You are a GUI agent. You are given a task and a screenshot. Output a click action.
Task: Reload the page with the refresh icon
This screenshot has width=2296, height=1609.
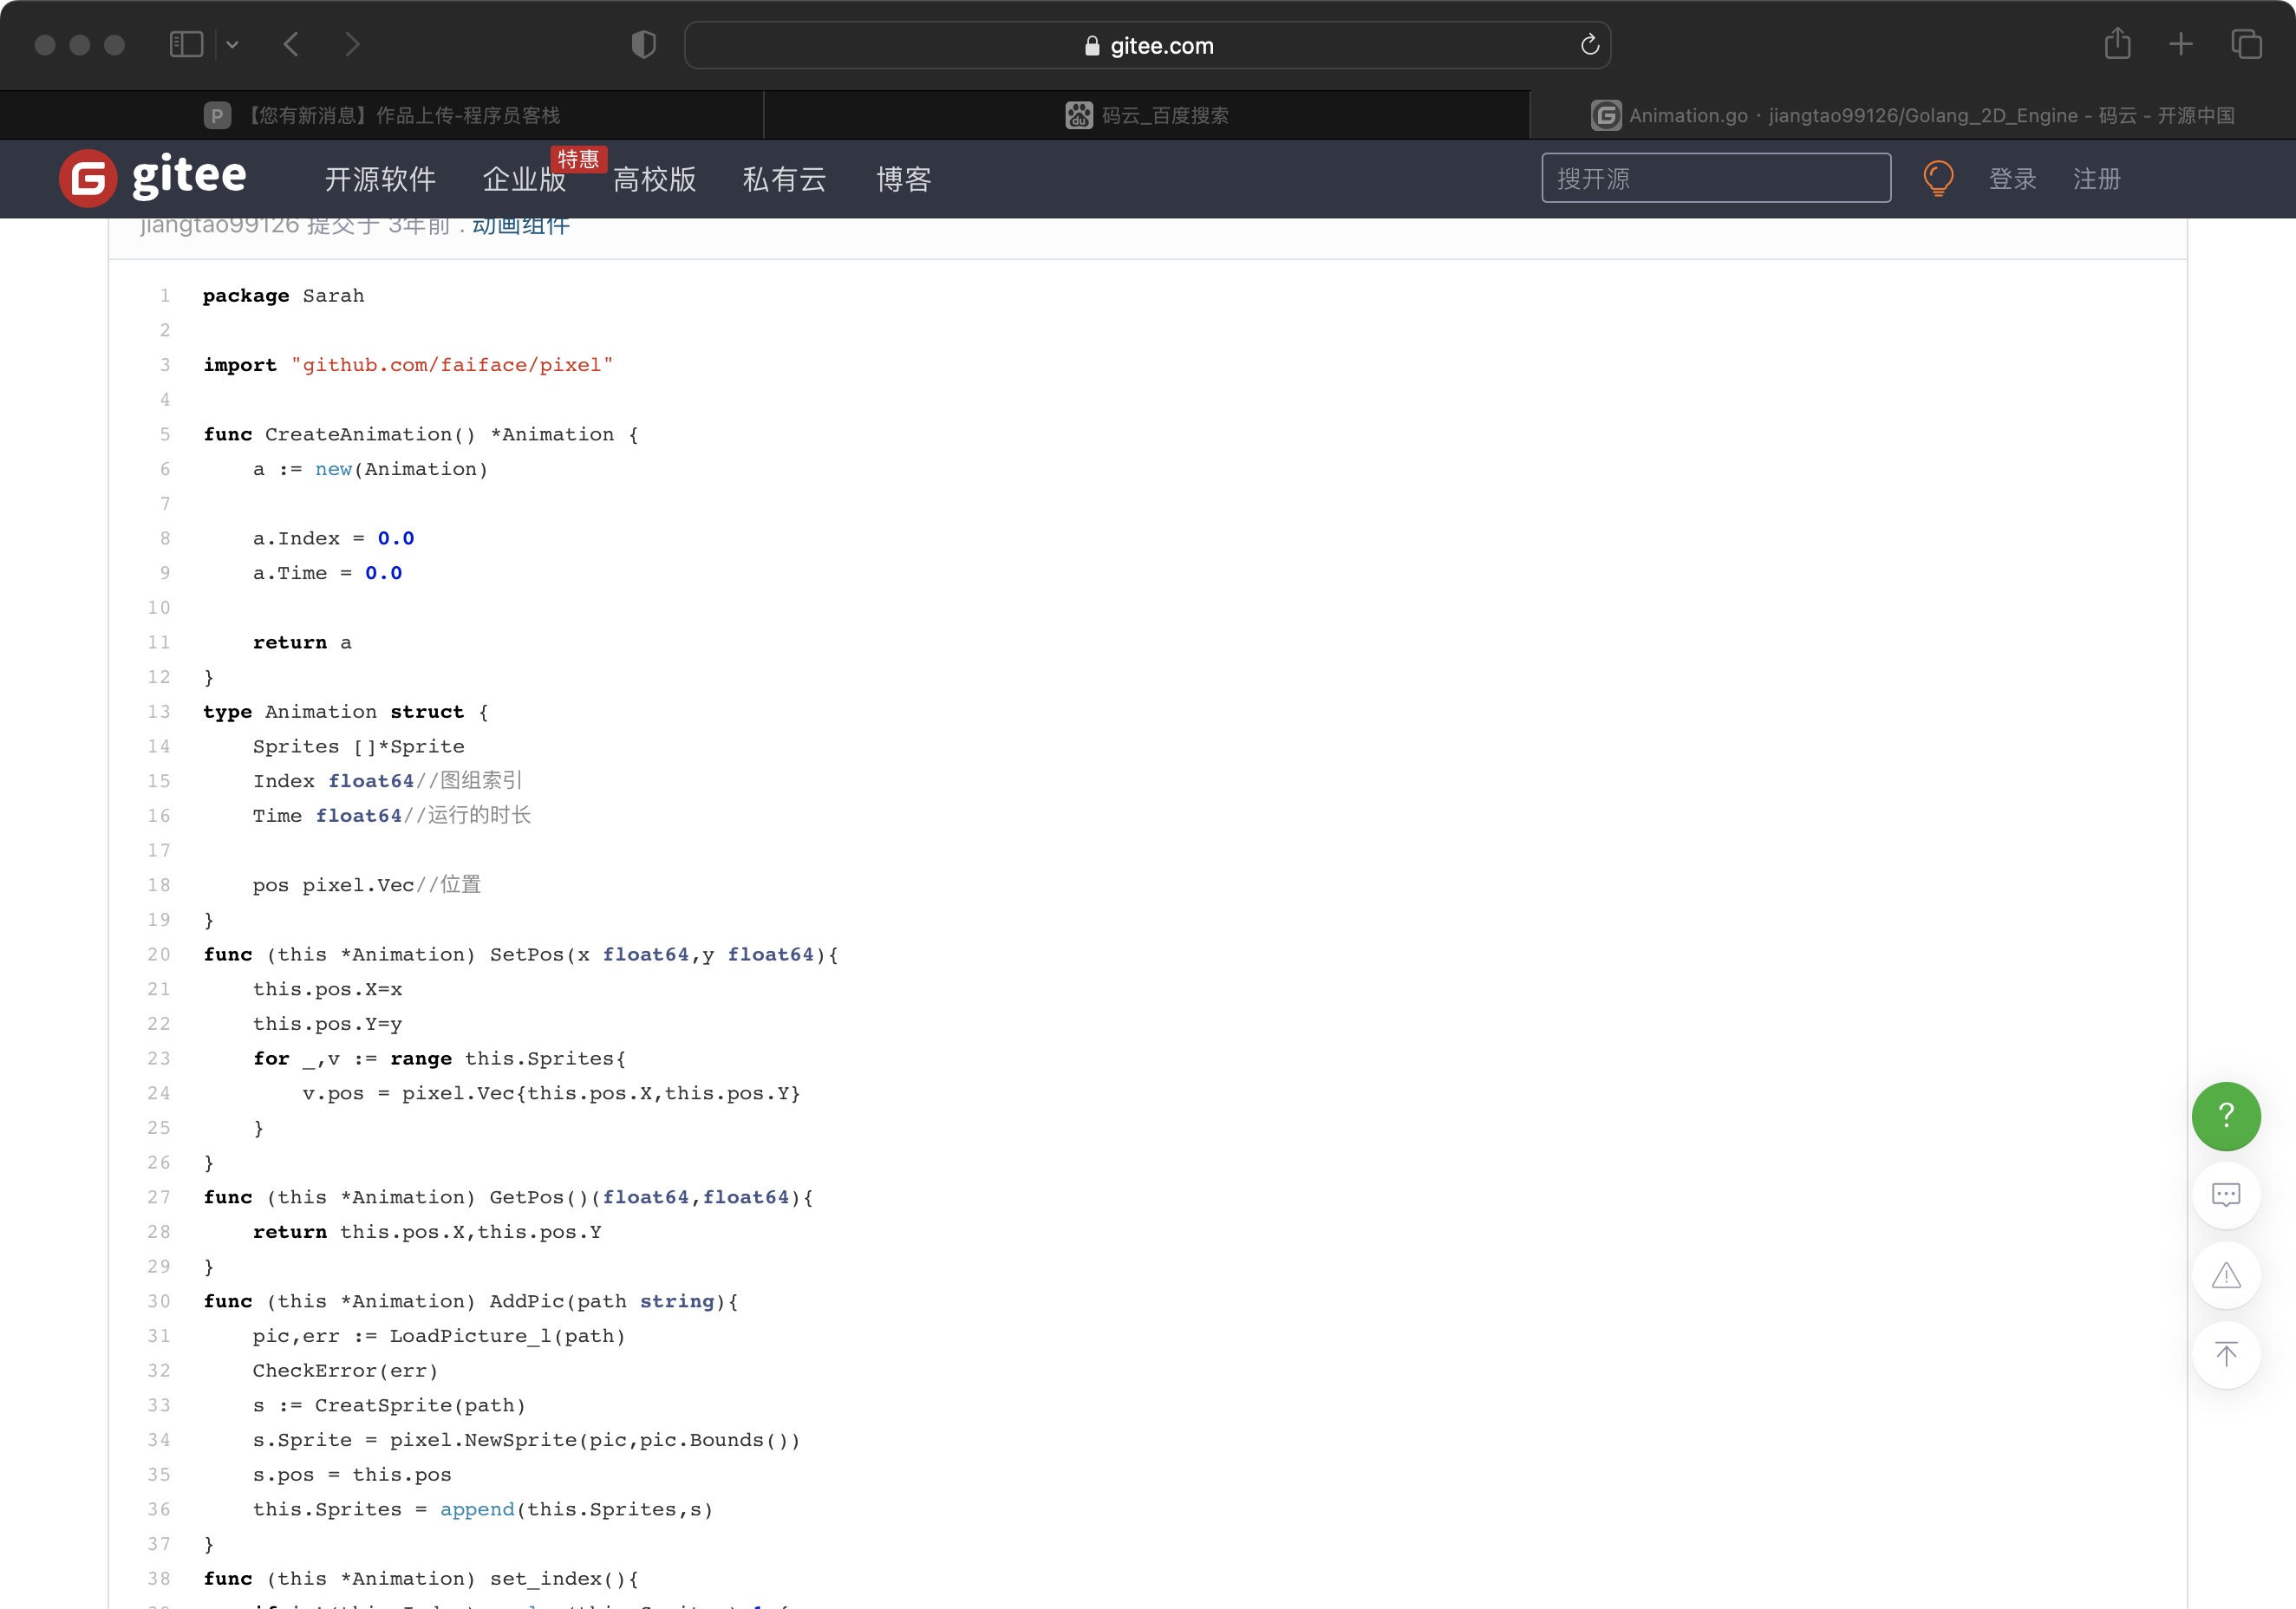coord(1589,44)
